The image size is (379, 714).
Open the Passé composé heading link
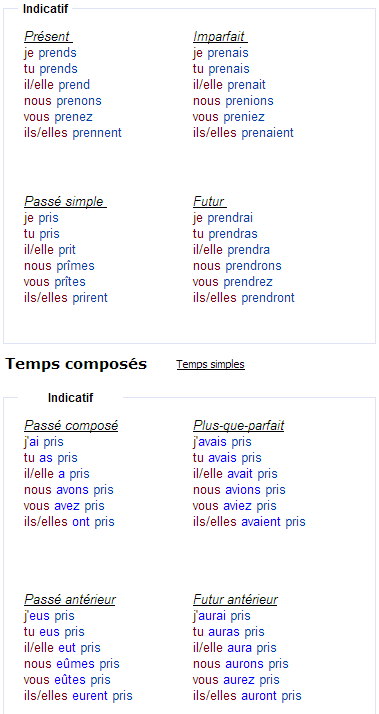click(x=71, y=426)
